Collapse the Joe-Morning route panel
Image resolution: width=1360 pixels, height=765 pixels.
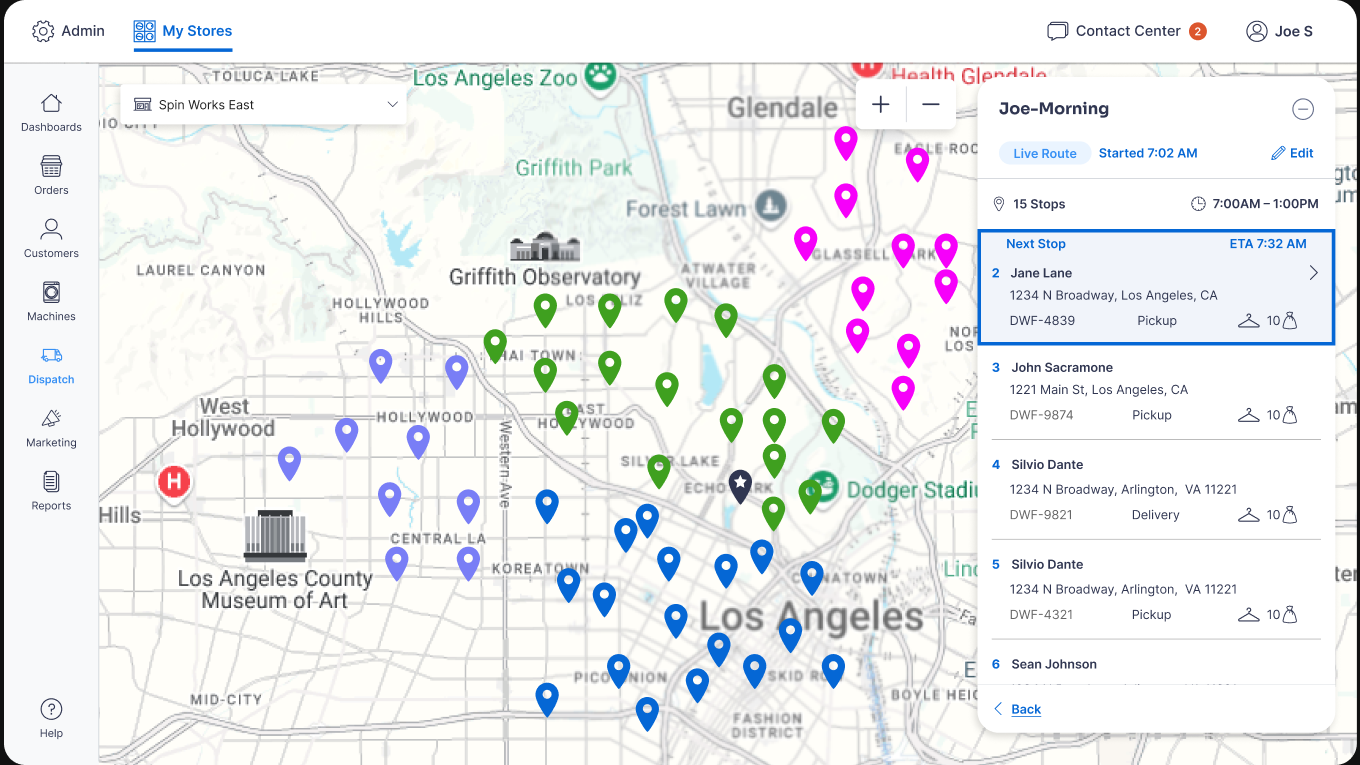tap(1302, 109)
